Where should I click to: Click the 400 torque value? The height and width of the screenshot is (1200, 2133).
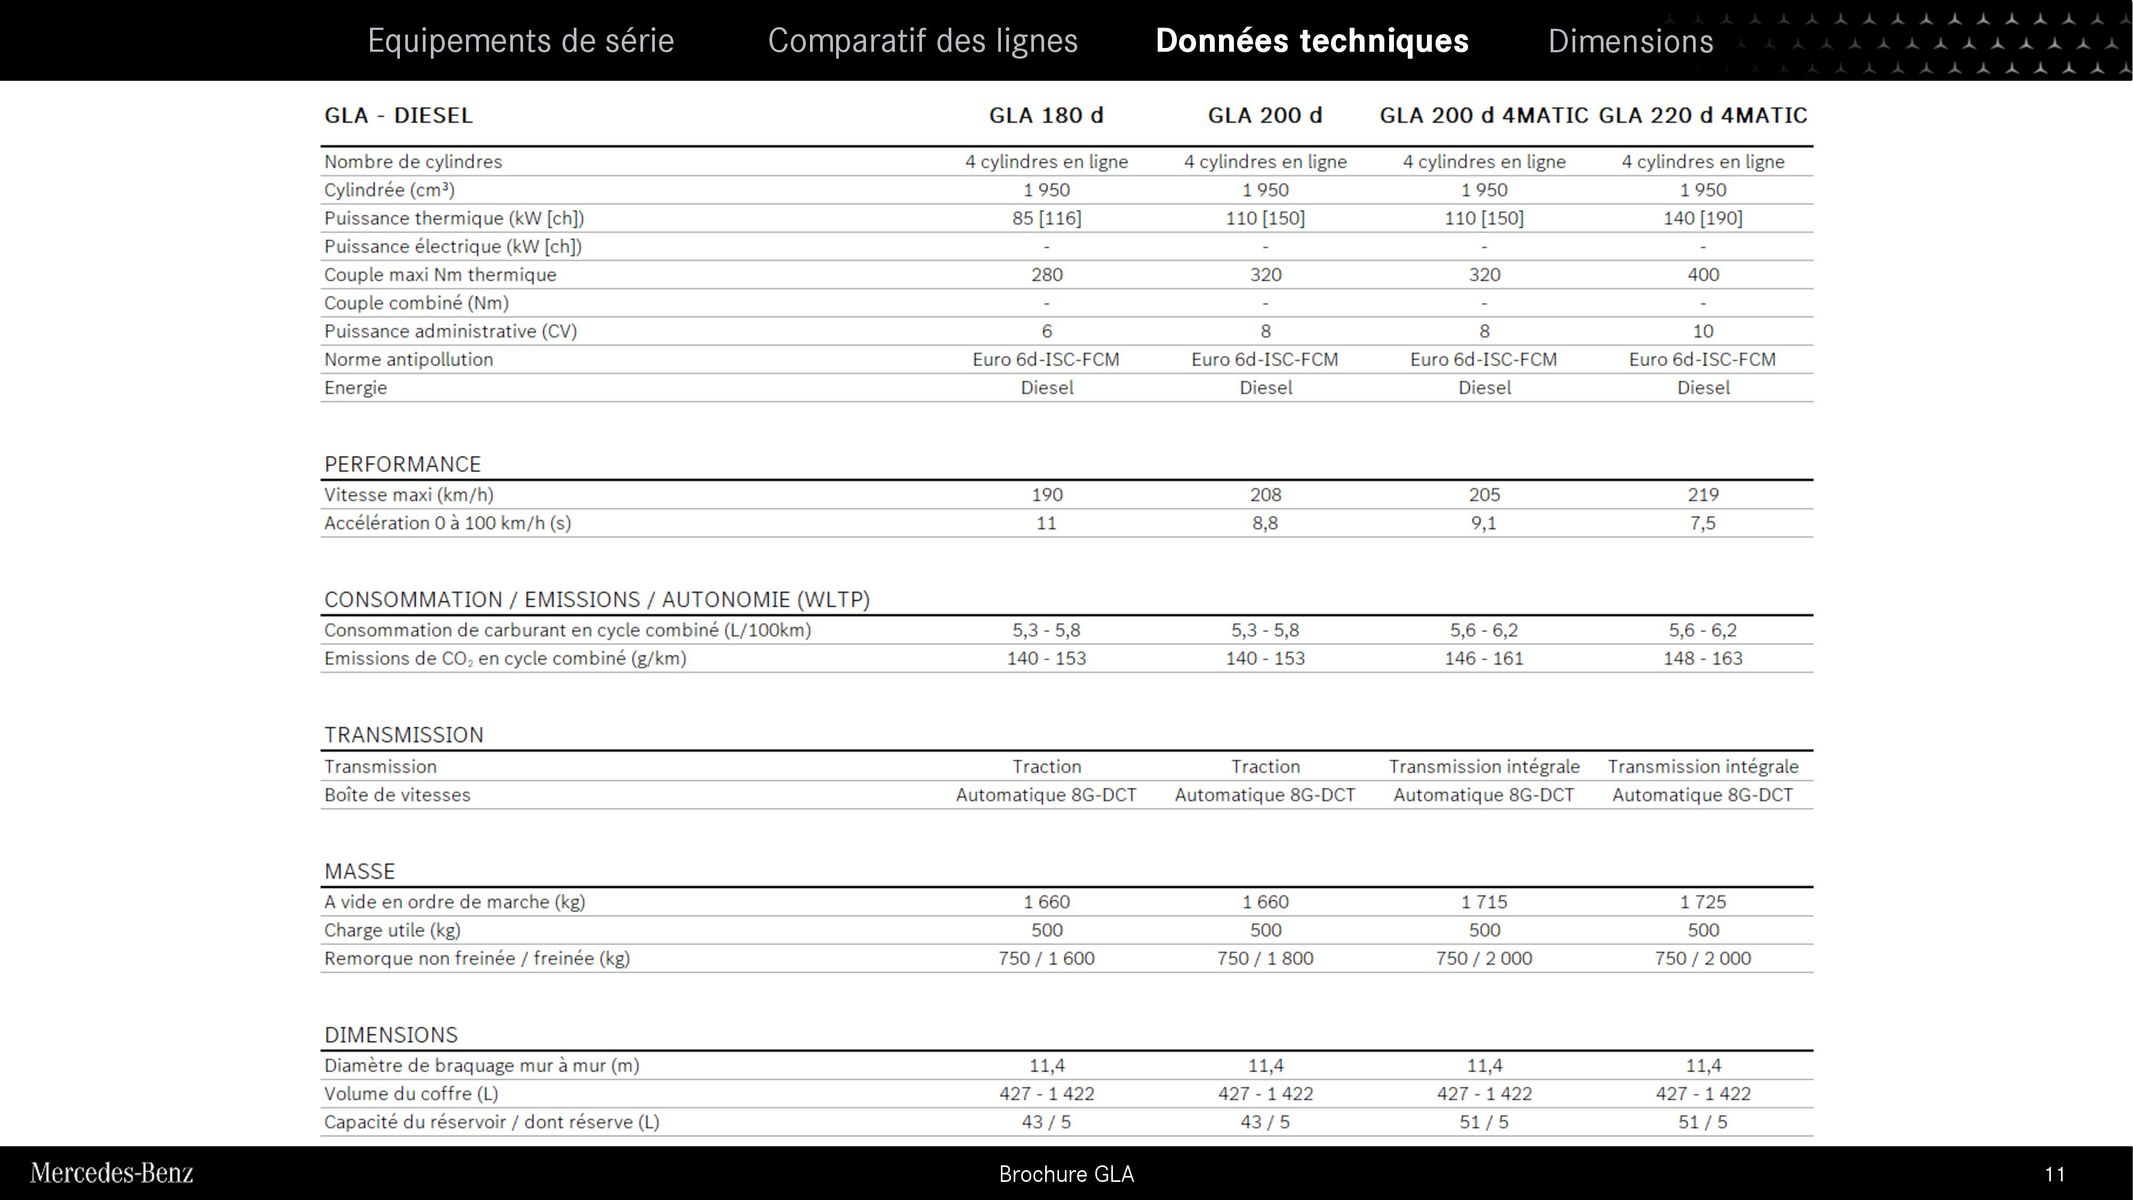tap(1703, 274)
